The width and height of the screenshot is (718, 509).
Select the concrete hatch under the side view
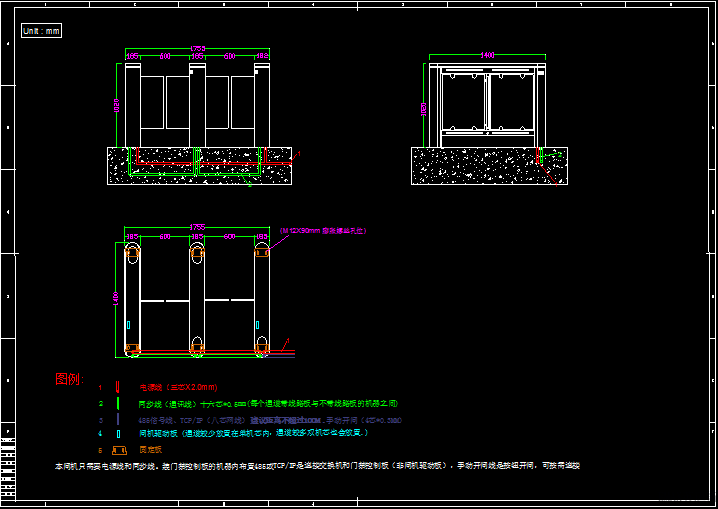click(x=470, y=167)
